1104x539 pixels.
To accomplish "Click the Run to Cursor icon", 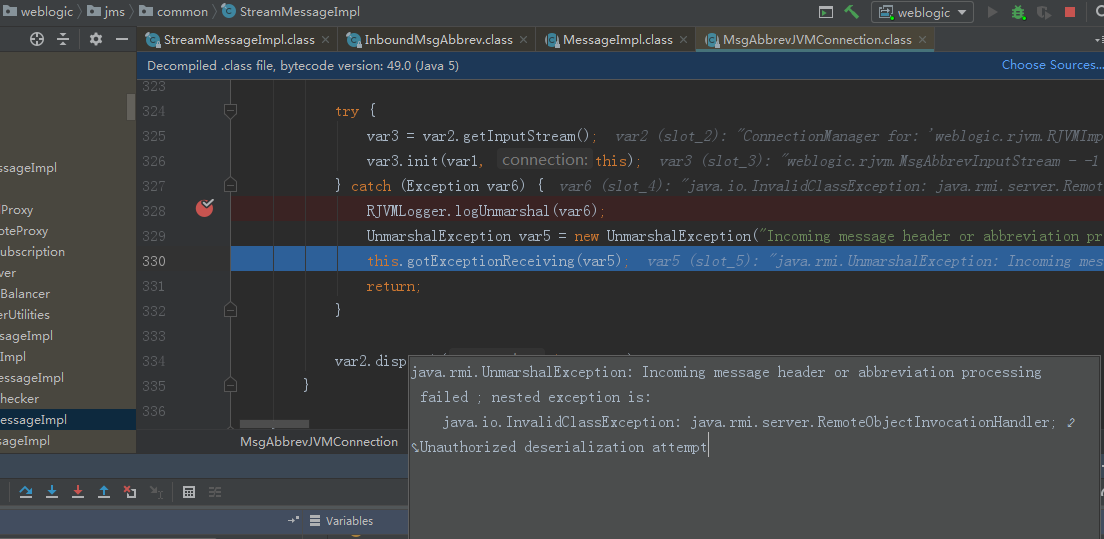I will point(156,492).
